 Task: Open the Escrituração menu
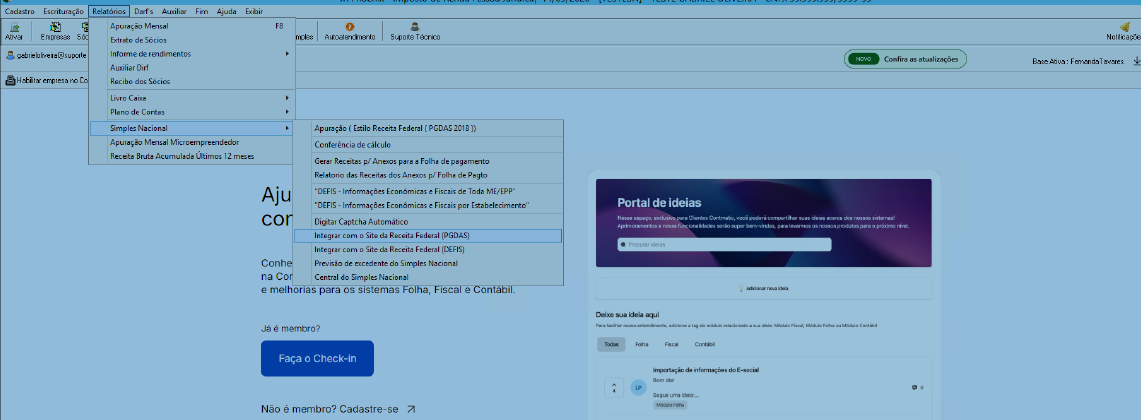click(x=63, y=12)
